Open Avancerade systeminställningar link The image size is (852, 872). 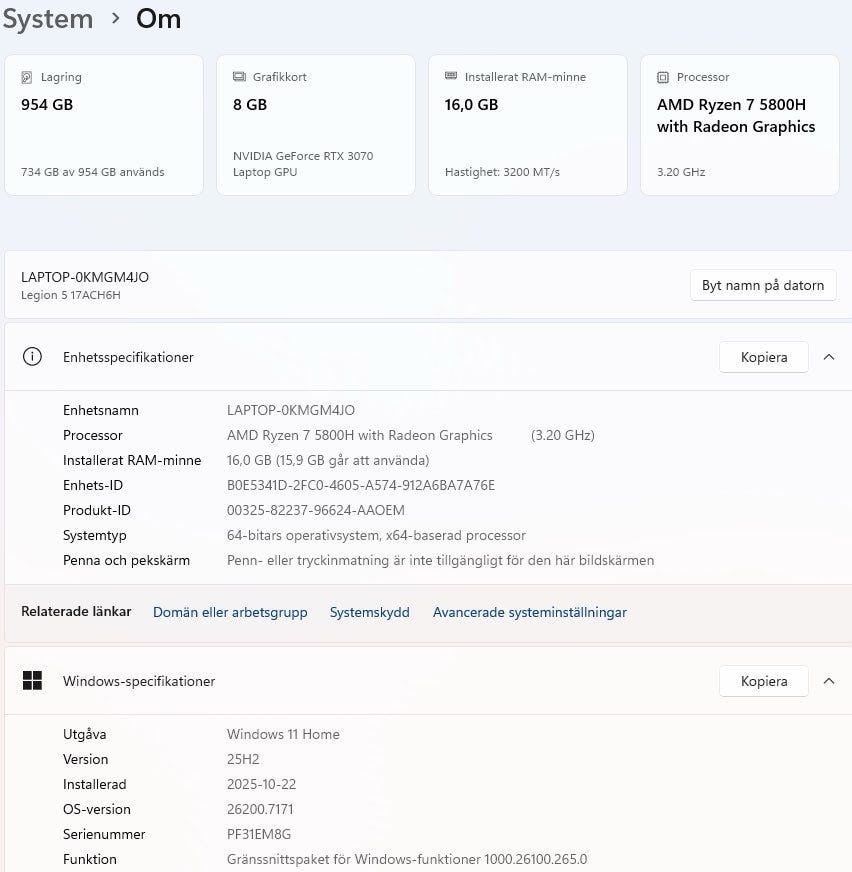coord(530,612)
